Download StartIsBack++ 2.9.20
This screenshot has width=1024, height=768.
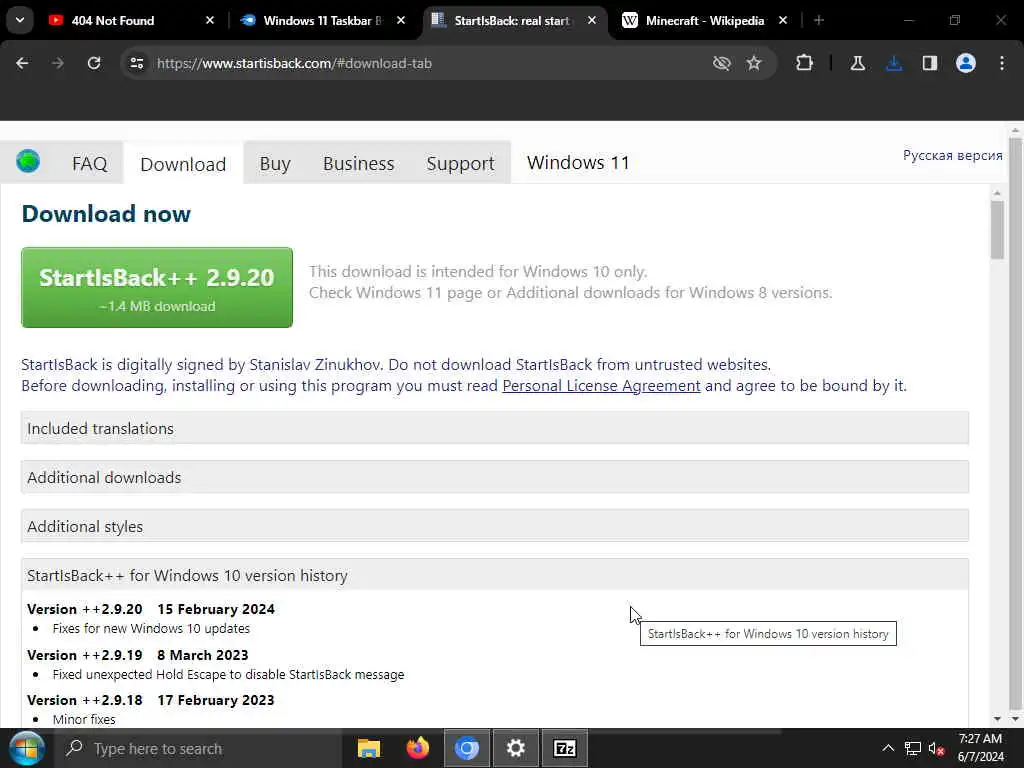[x=157, y=287]
